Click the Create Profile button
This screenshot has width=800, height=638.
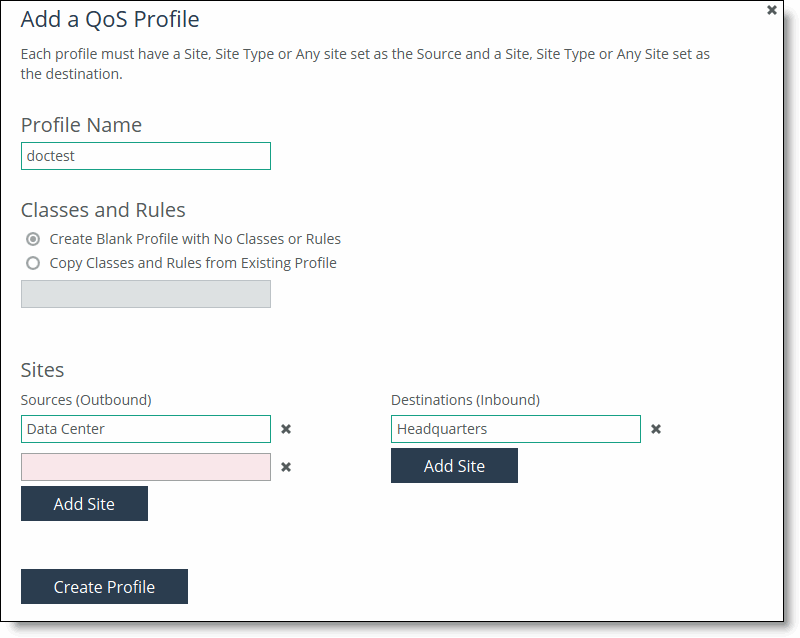(104, 586)
